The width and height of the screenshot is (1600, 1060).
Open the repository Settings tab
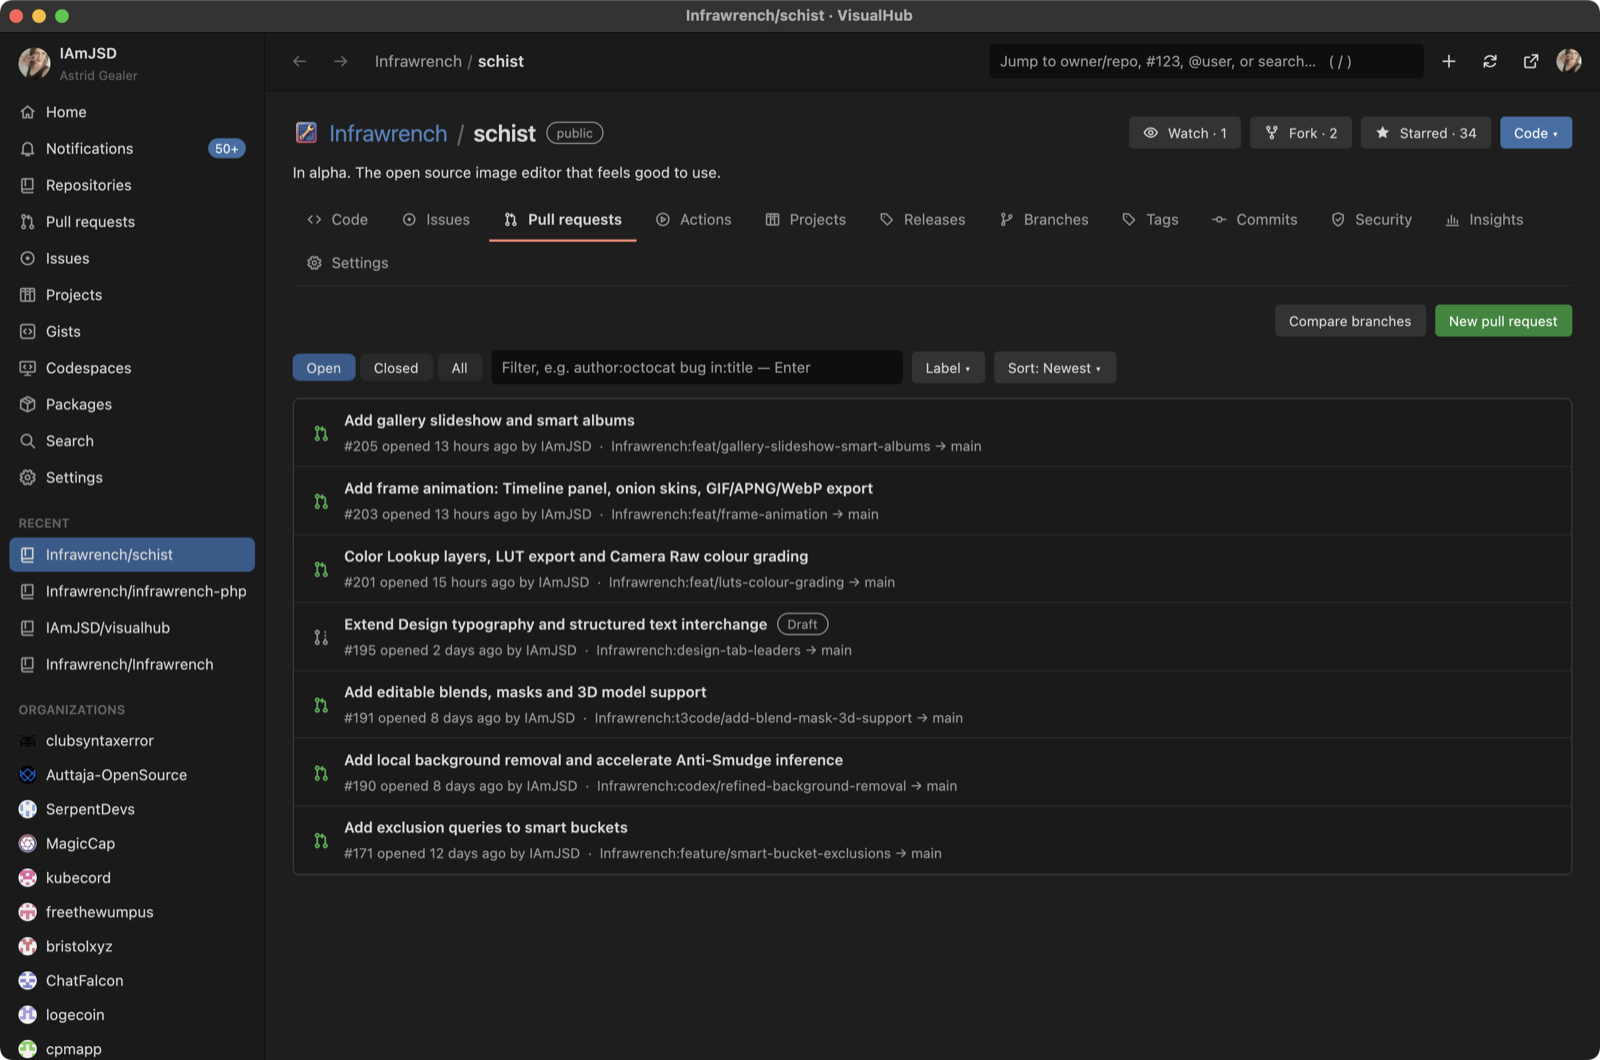coord(347,263)
